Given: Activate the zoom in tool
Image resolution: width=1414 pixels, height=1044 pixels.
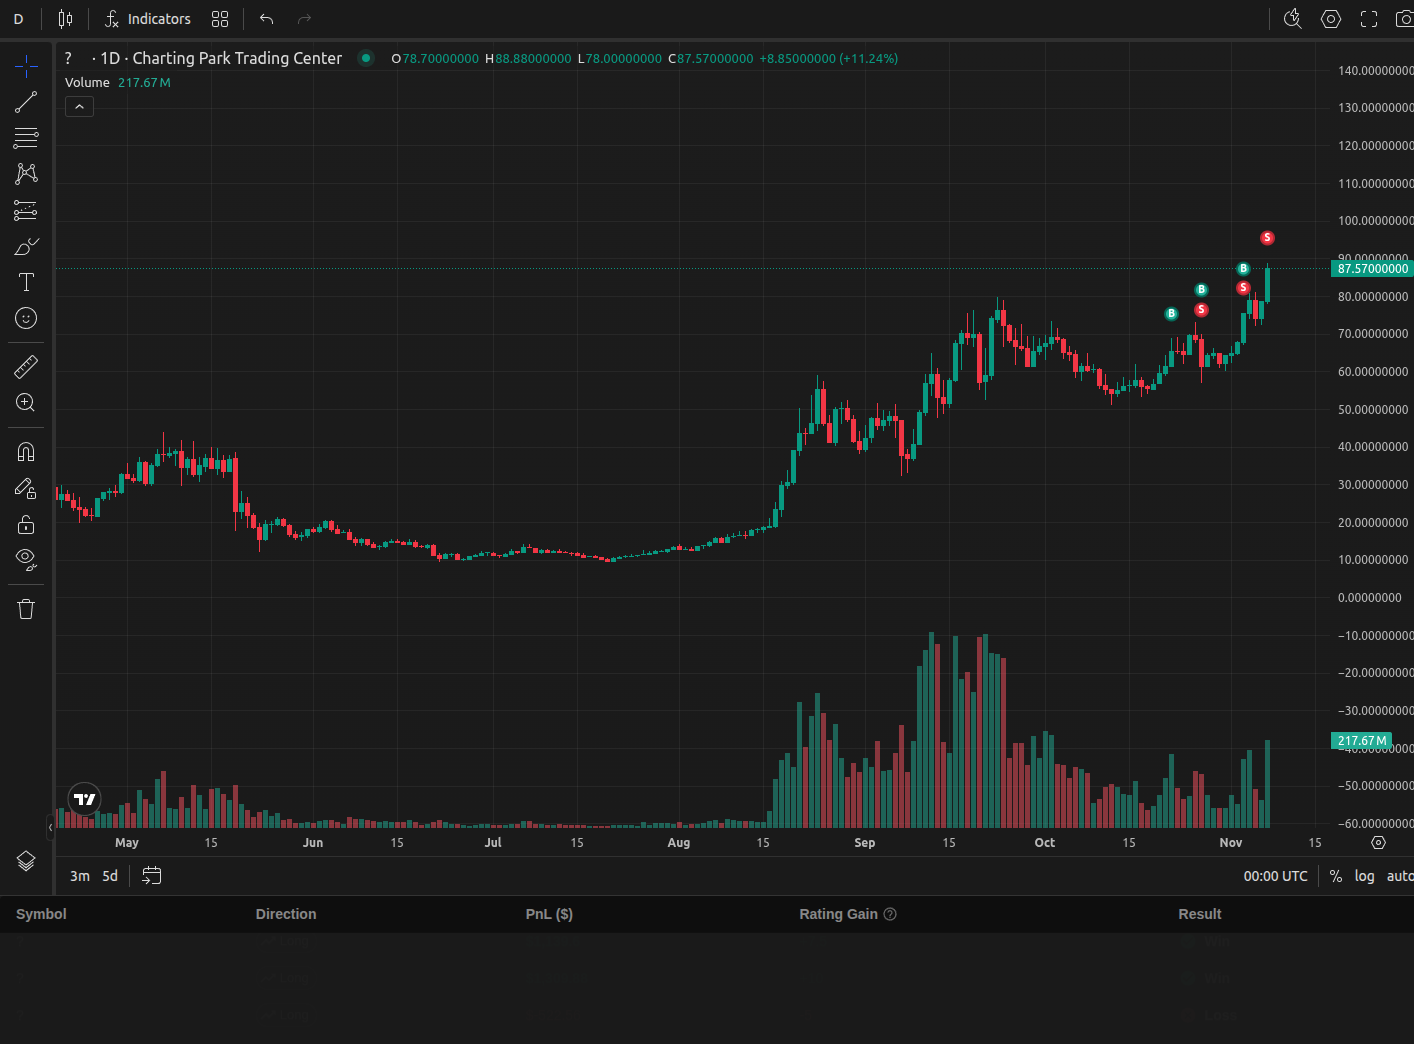Looking at the screenshot, I should point(26,403).
